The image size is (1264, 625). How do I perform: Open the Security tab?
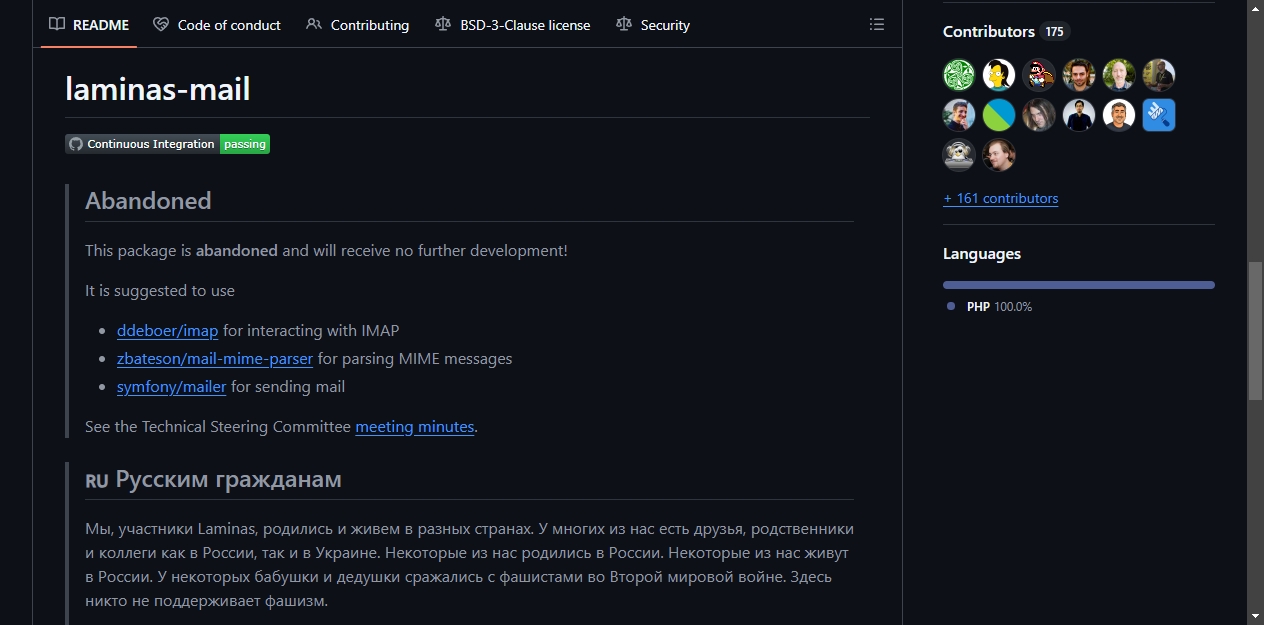pyautogui.click(x=653, y=25)
